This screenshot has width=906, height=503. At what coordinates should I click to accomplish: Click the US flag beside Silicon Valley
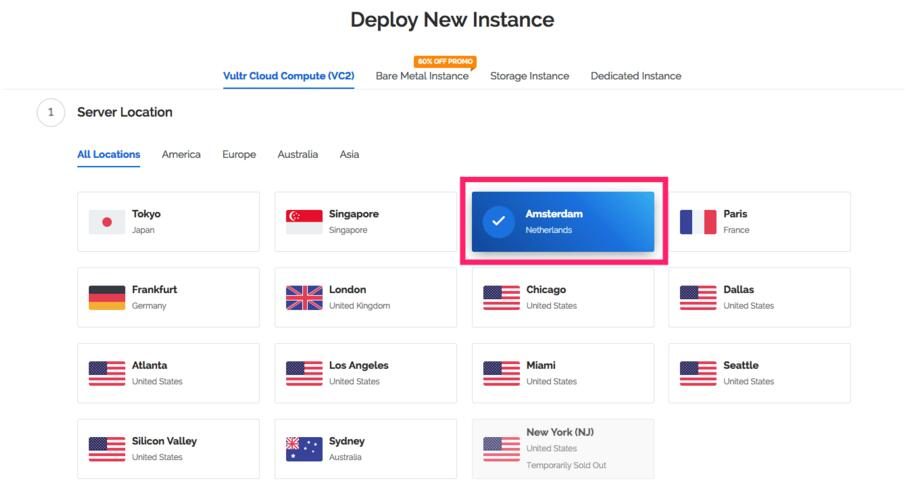coord(107,449)
